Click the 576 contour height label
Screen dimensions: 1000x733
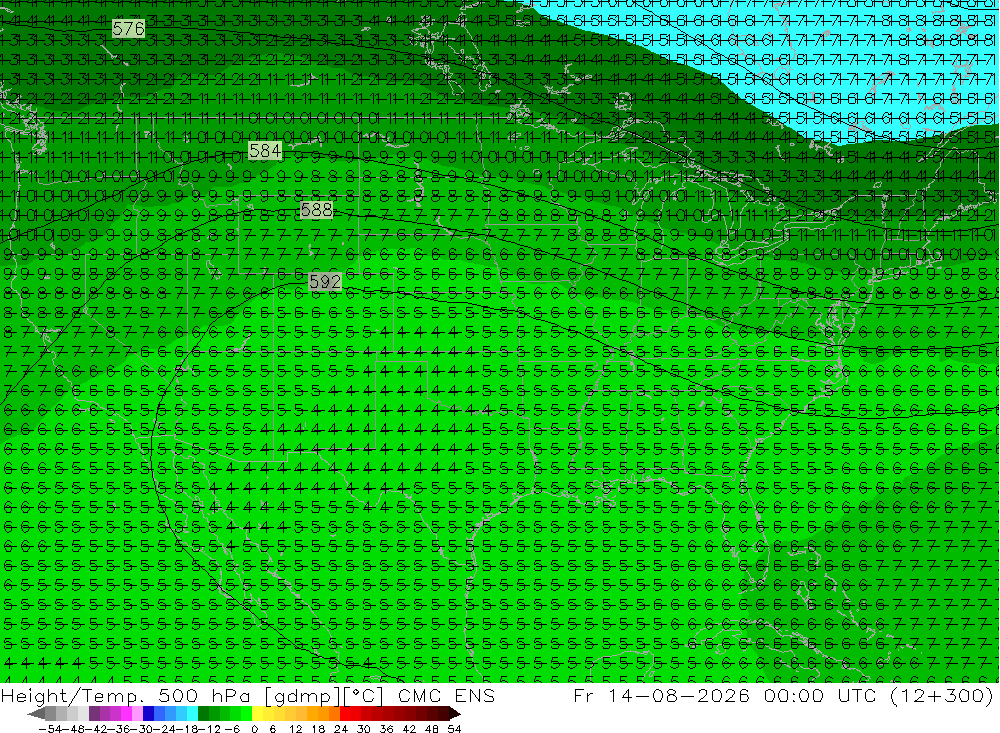[x=128, y=28]
